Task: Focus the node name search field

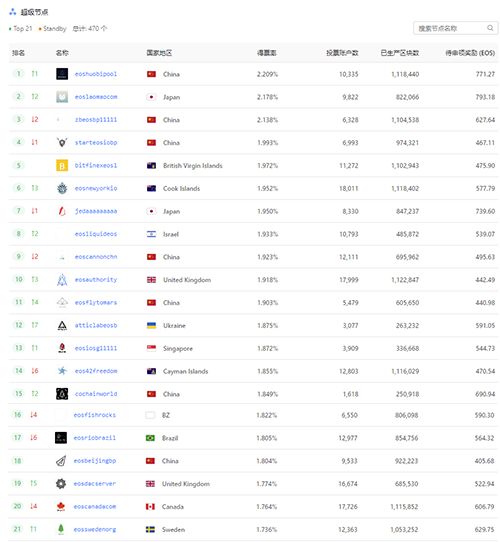Action: pos(455,28)
